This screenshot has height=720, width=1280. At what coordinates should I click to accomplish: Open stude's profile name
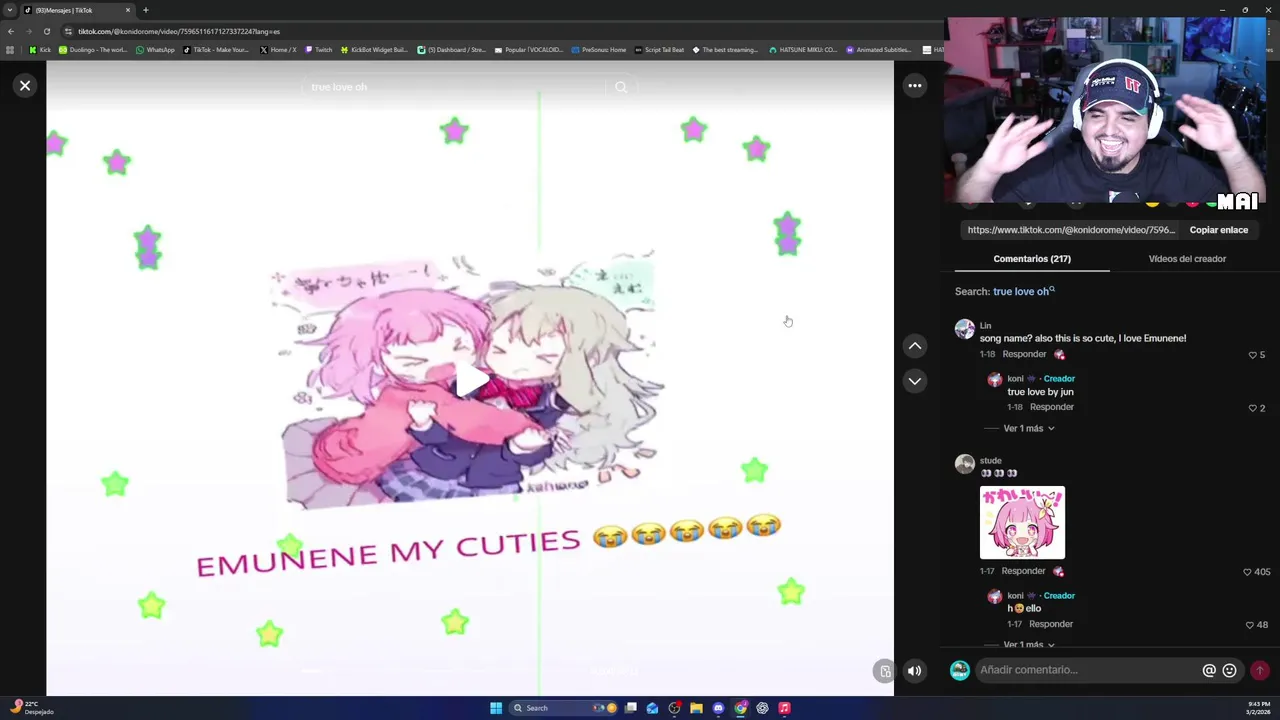coord(990,461)
